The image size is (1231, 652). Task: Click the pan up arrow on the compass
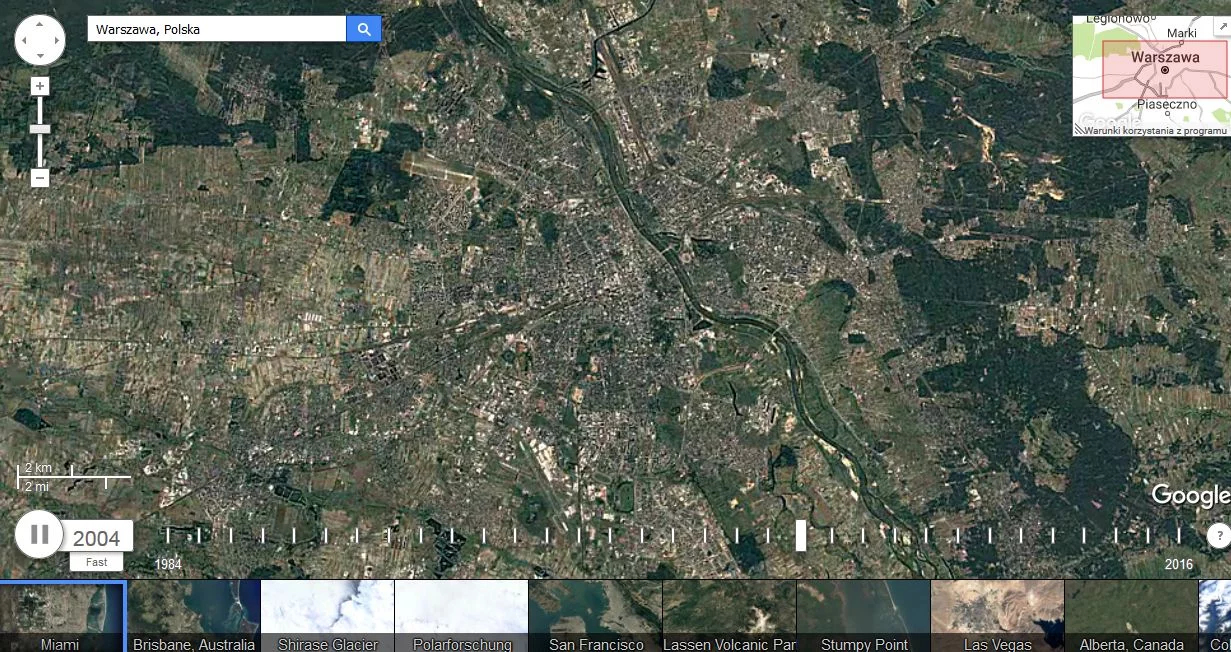40,22
